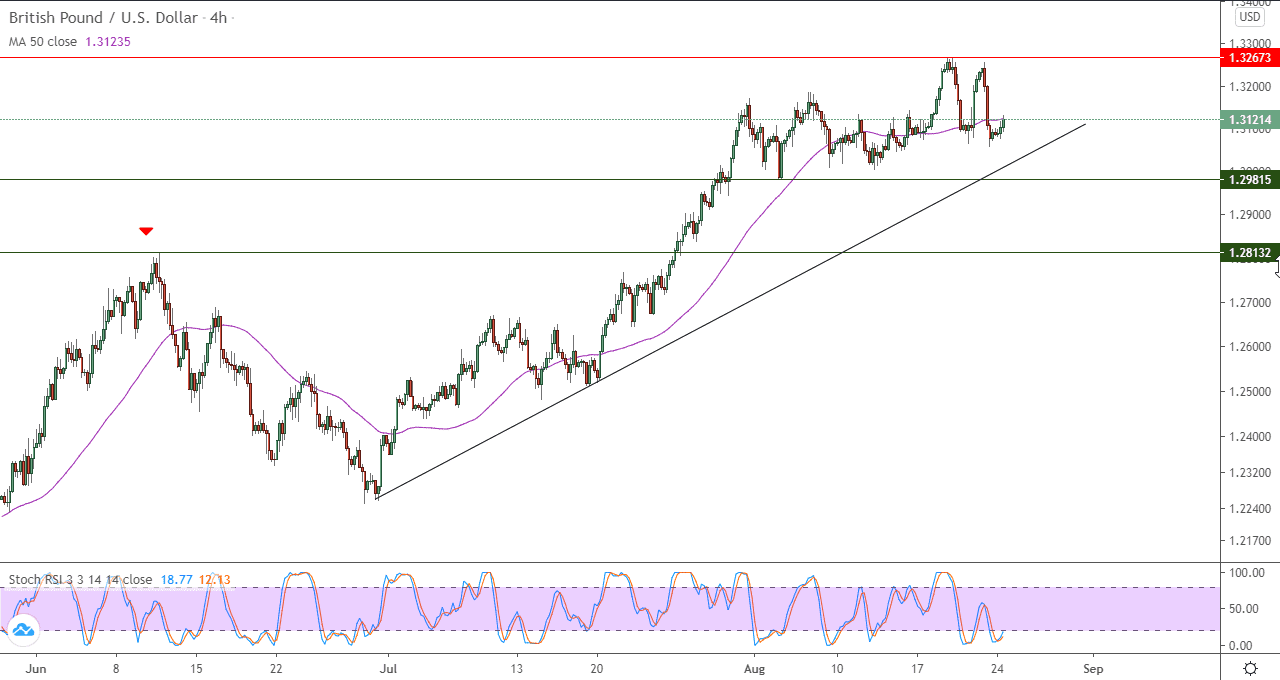The height and width of the screenshot is (680, 1280).
Task: Click the 13 date label in July
Action: [x=516, y=669]
